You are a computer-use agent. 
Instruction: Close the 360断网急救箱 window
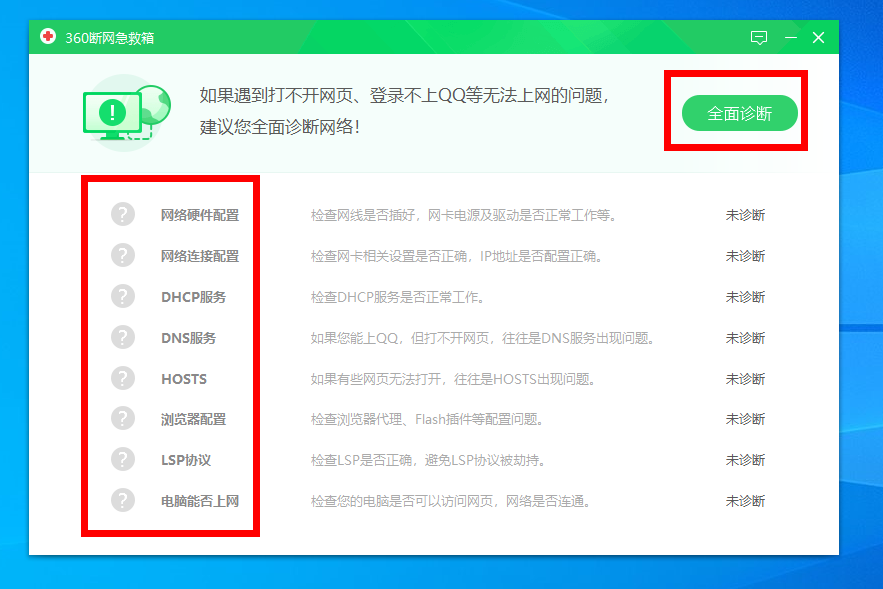818,38
